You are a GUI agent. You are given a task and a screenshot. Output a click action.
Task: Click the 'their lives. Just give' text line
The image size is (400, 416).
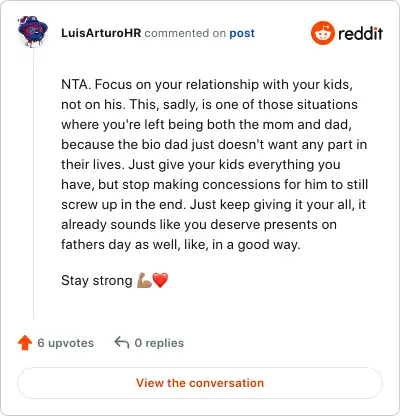[x=201, y=165]
